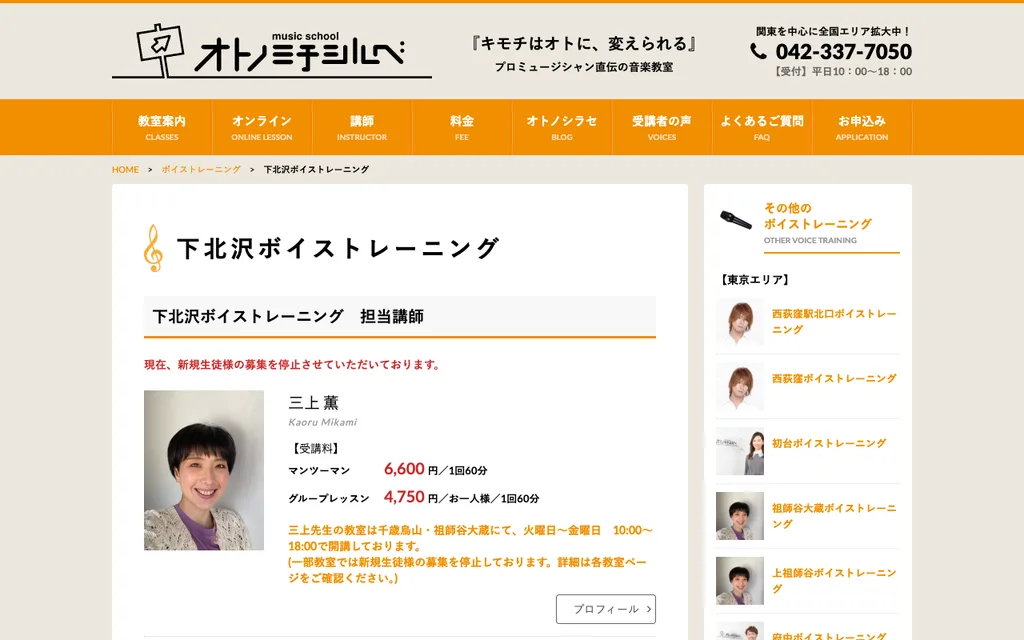Click the treble clef icon beside the heading
The height and width of the screenshot is (640, 1024).
tap(153, 248)
